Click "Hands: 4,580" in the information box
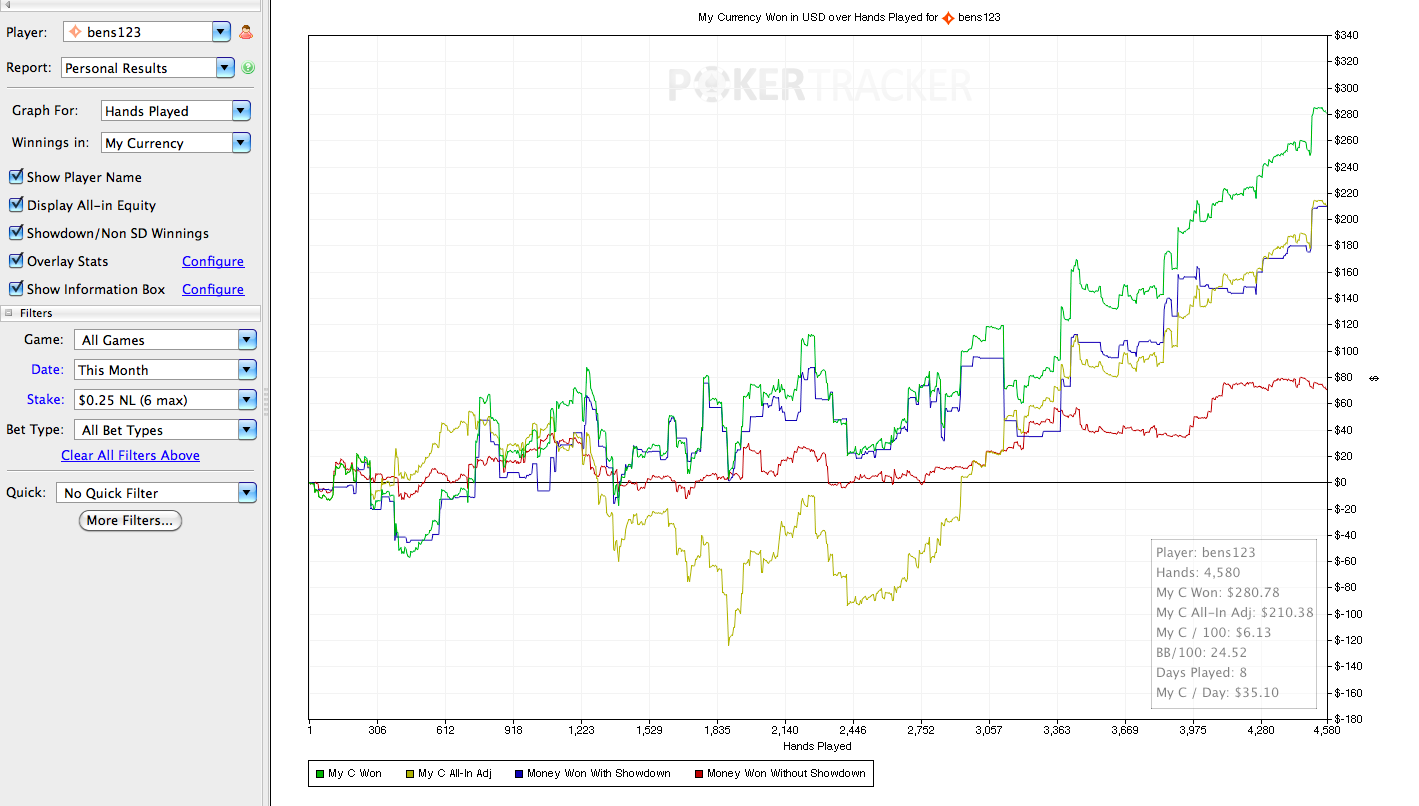The height and width of the screenshot is (806, 1419). (x=1198, y=572)
